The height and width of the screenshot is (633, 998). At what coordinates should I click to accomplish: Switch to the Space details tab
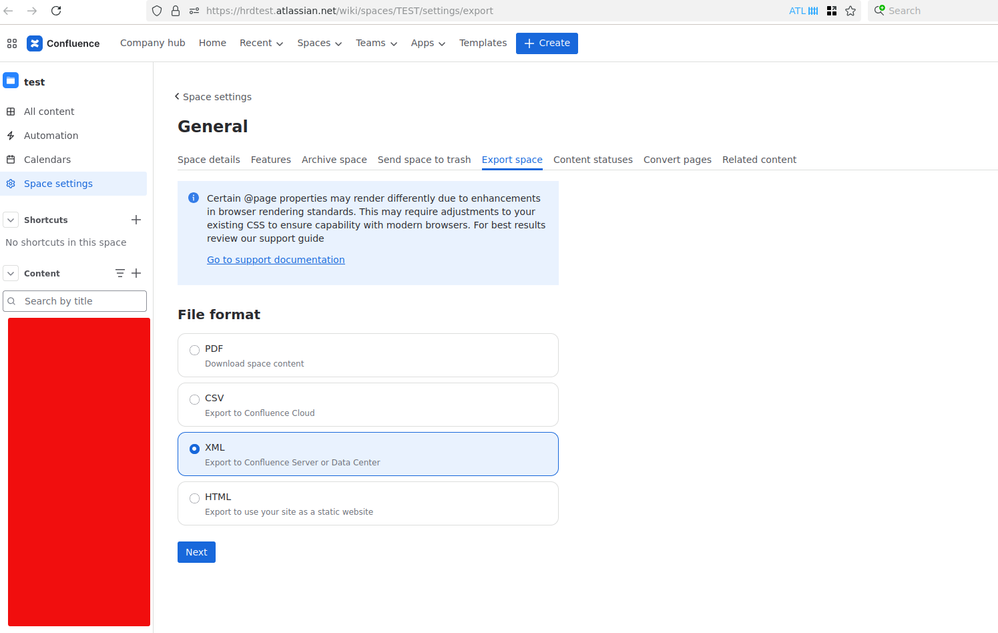pyautogui.click(x=209, y=160)
